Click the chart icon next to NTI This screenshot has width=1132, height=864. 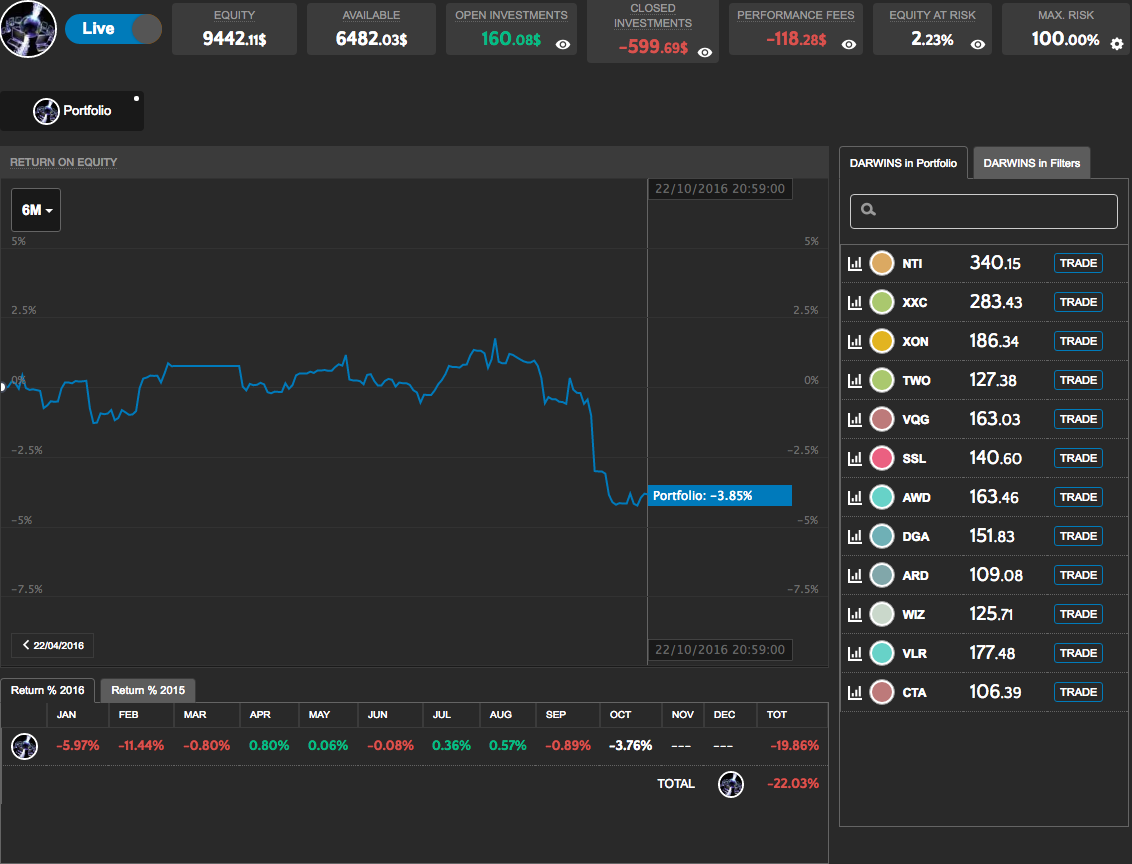point(854,264)
